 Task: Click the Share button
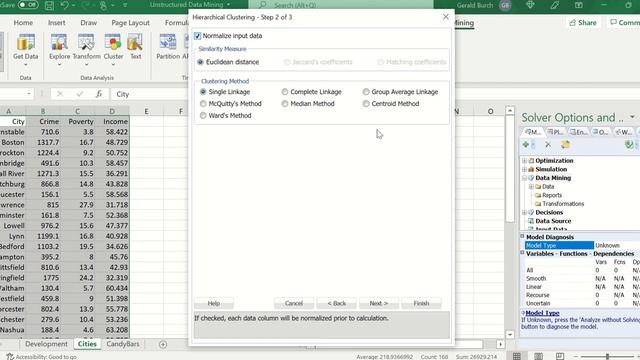[x=583, y=23]
